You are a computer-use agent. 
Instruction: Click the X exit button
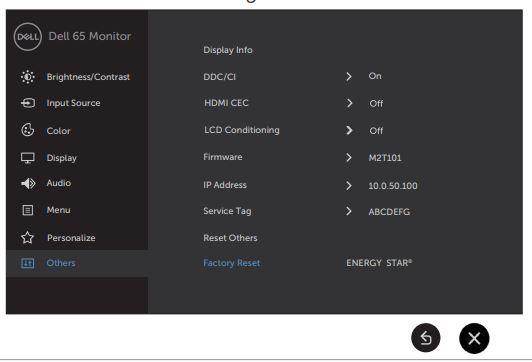click(x=474, y=338)
